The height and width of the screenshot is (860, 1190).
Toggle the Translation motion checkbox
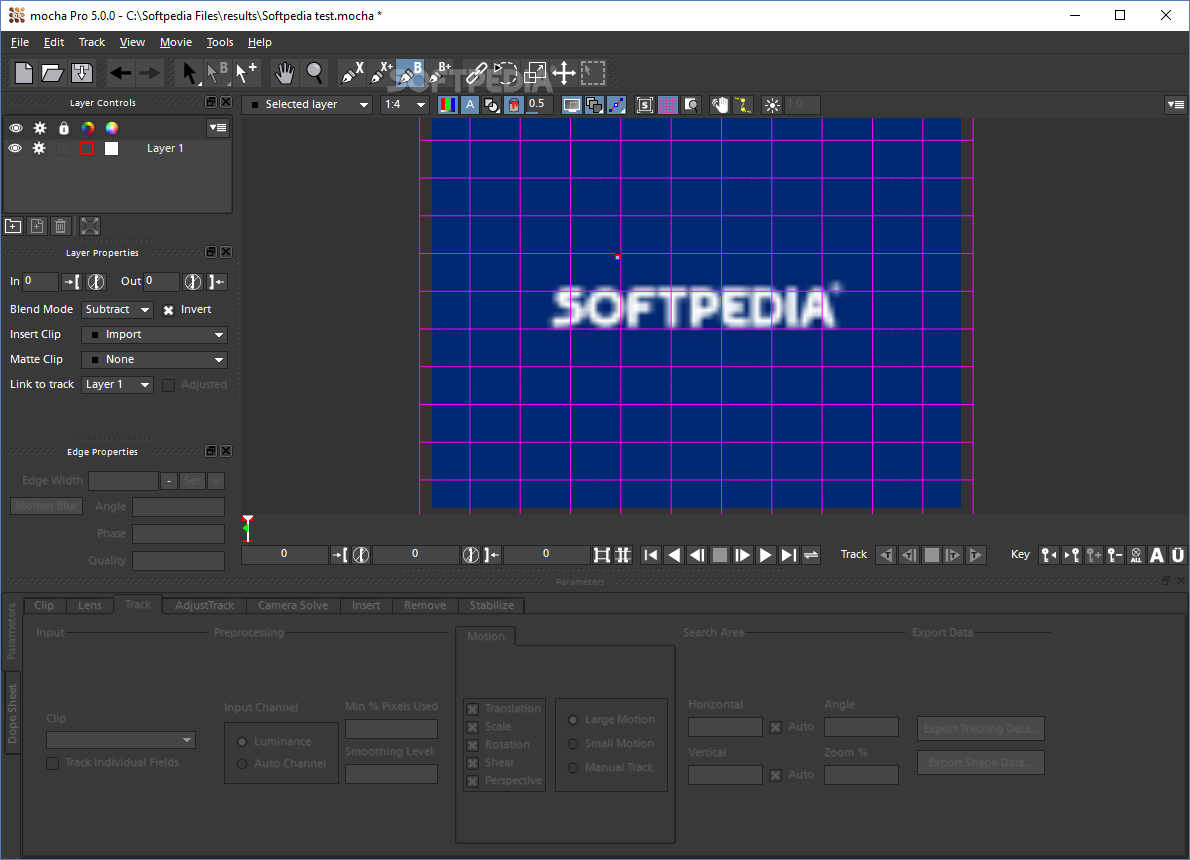click(x=473, y=709)
